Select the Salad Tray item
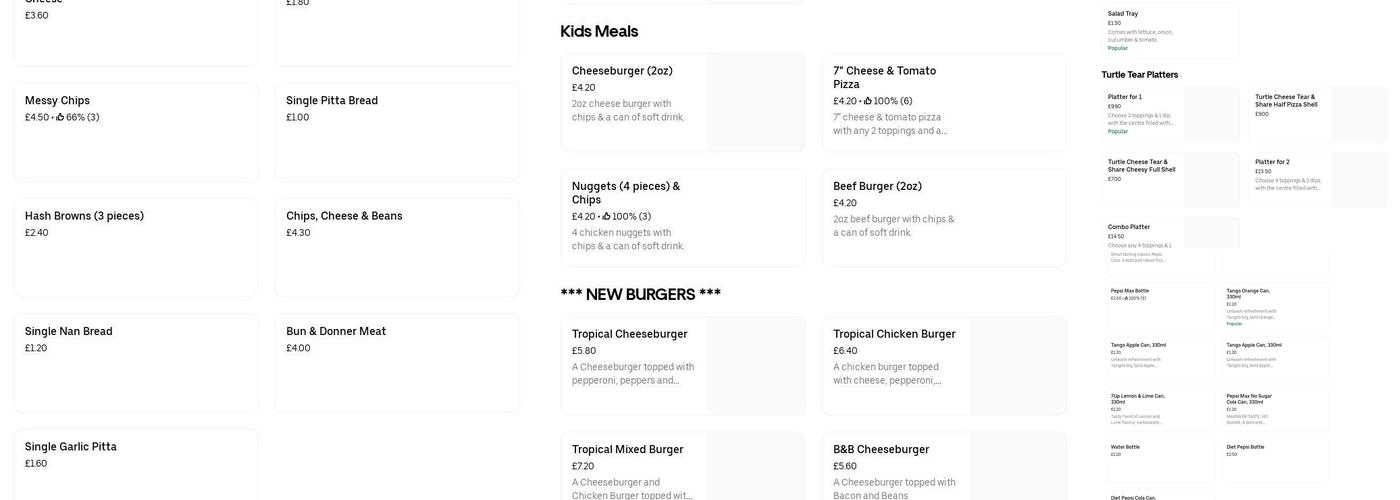 pos(1170,31)
